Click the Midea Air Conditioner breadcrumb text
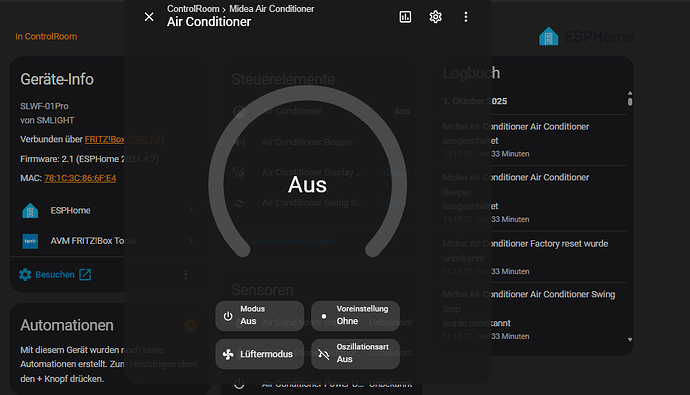The width and height of the screenshot is (690, 395). [272, 9]
